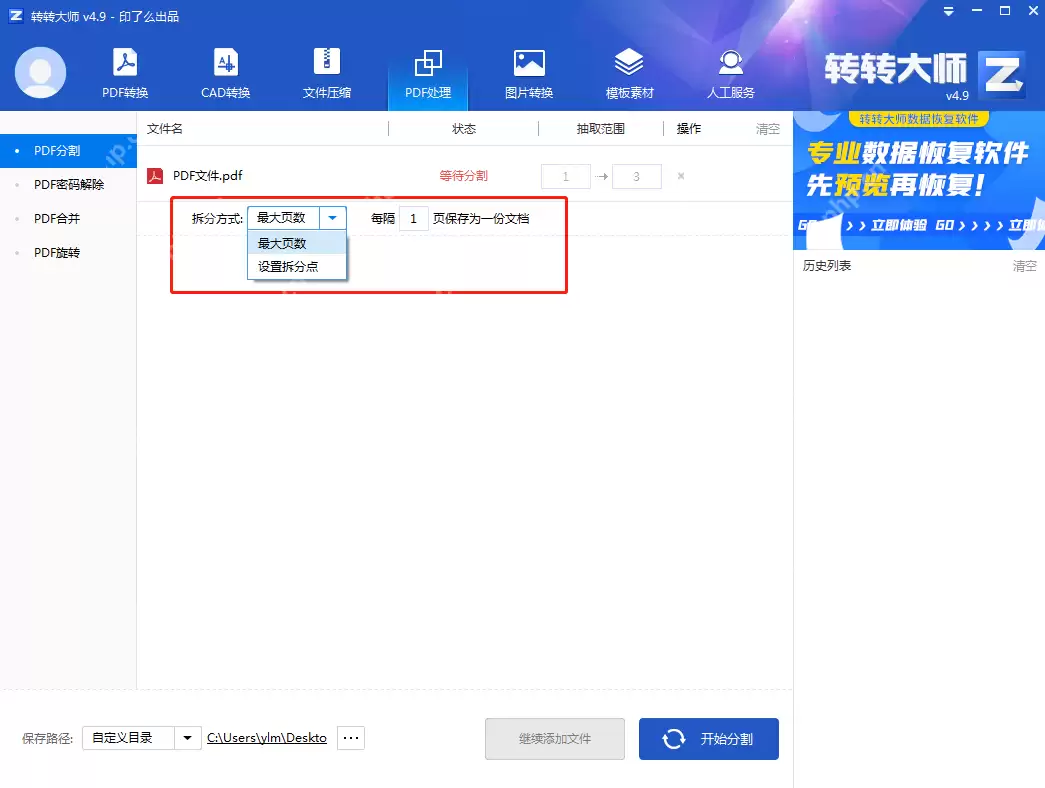1045x788 pixels.
Task: Click the start page number field
Action: click(x=565, y=176)
